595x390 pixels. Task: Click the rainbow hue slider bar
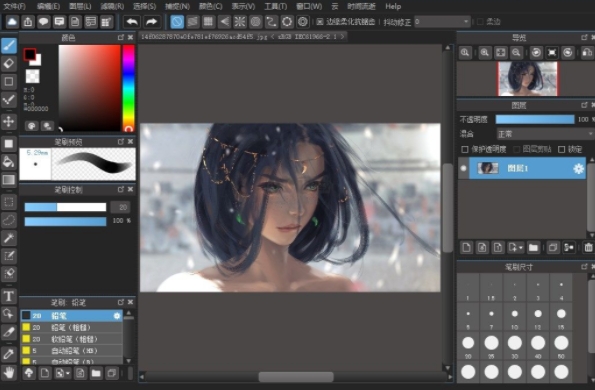(x=128, y=88)
